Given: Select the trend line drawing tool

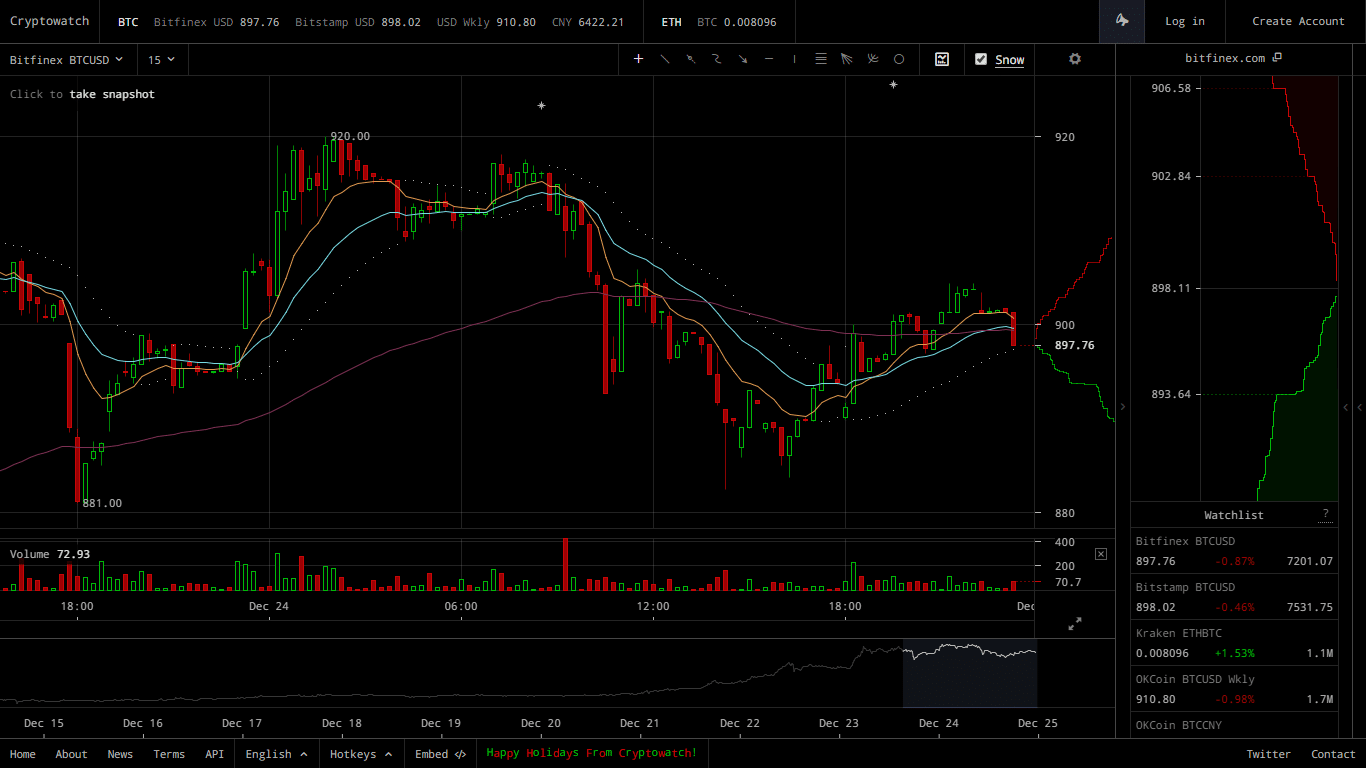Looking at the screenshot, I should (665, 59).
